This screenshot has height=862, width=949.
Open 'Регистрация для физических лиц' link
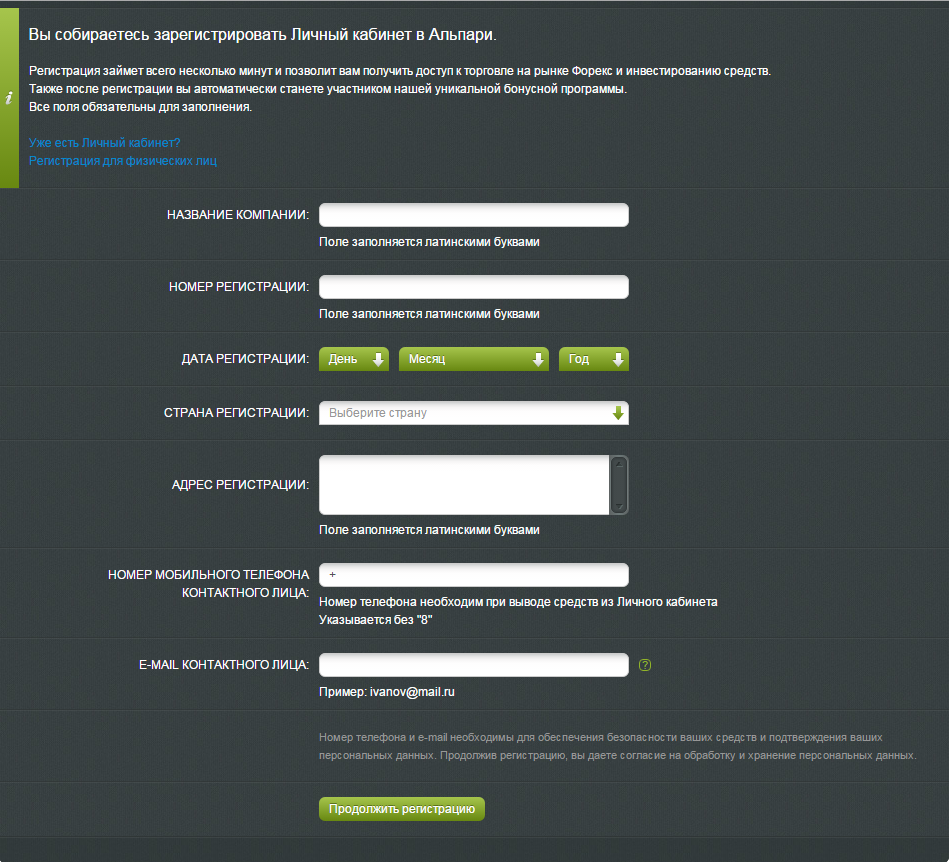(x=122, y=161)
